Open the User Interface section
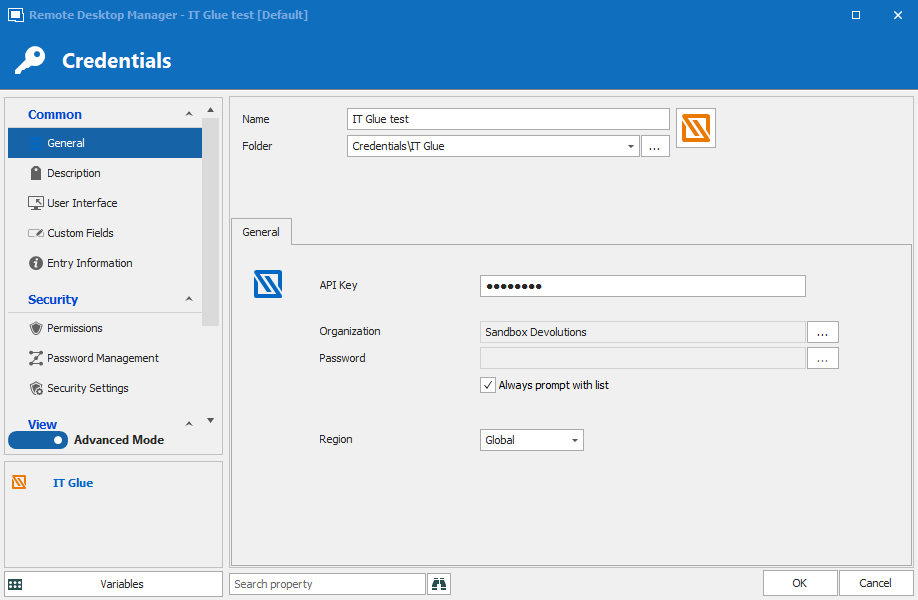The image size is (918, 600). pos(82,203)
